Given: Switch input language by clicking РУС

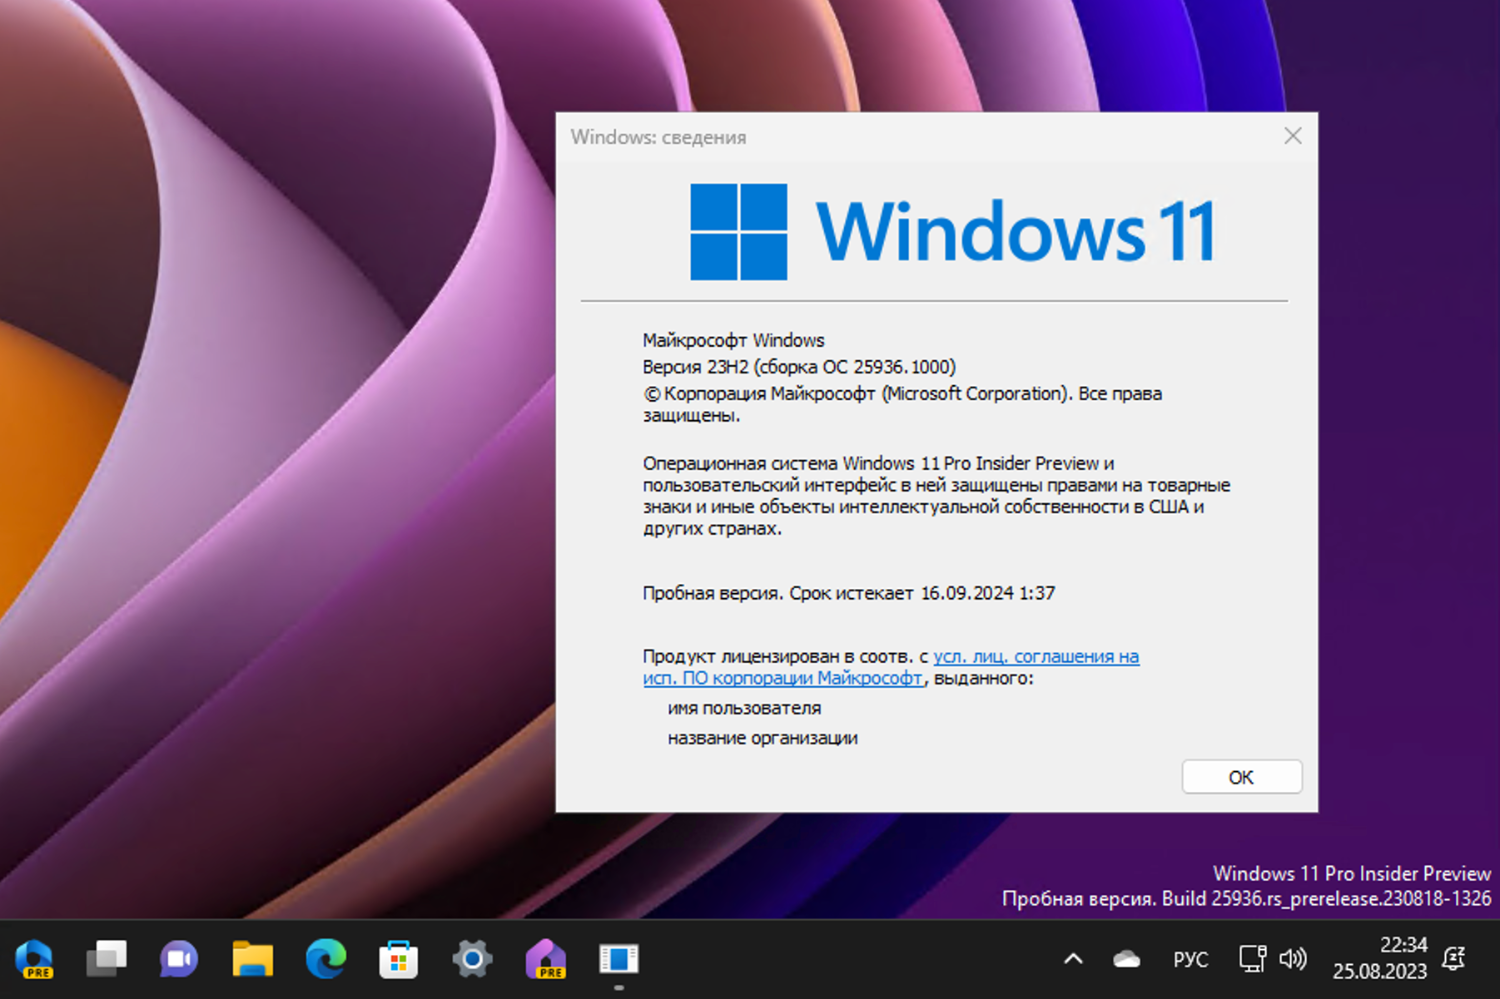Looking at the screenshot, I should (1190, 958).
